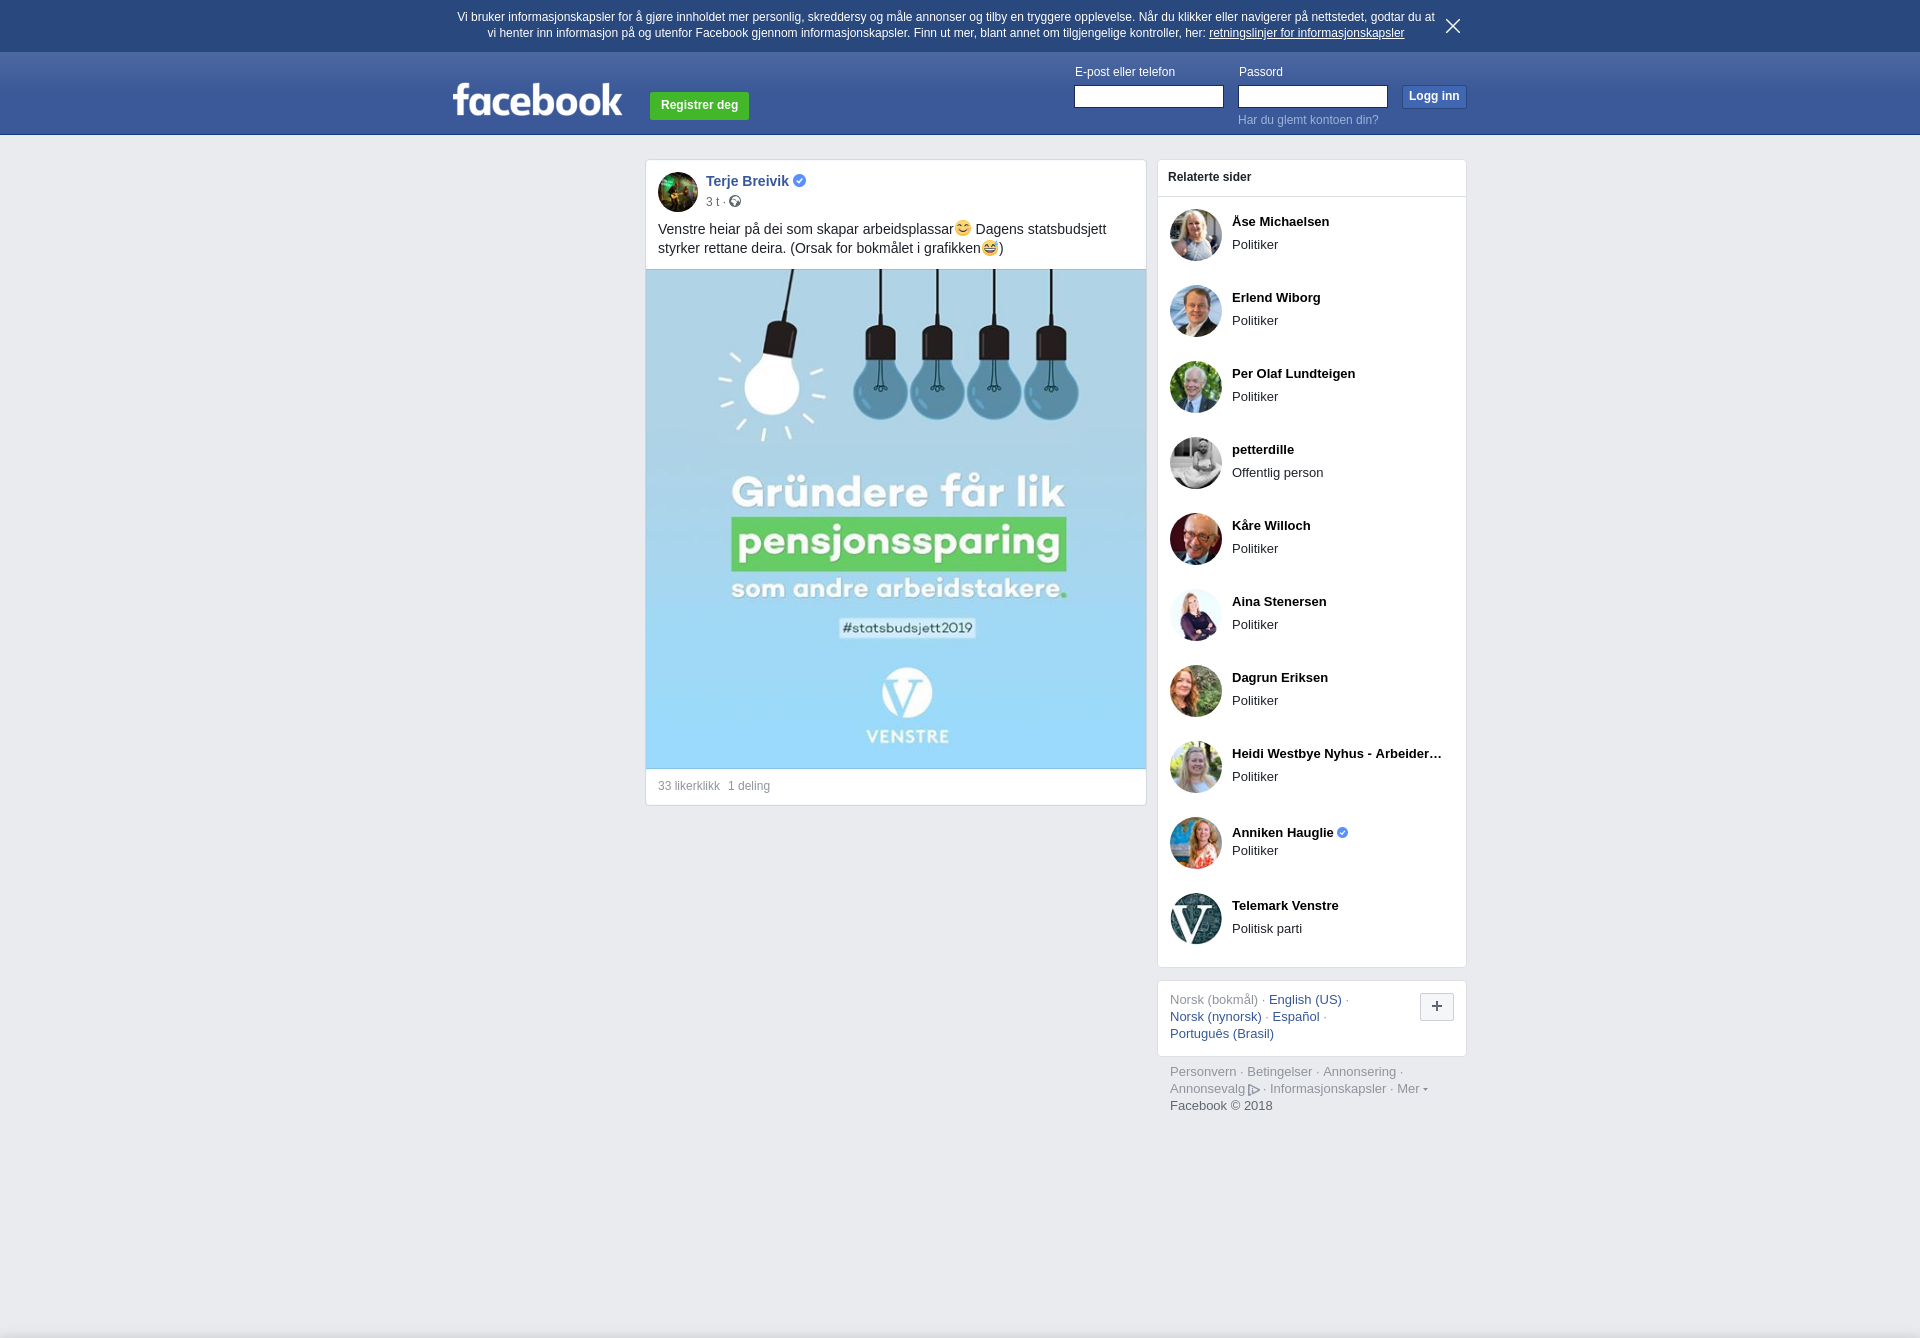Image resolution: width=1920 pixels, height=1338 pixels.
Task: Open the Annonsering footer link
Action: pyautogui.click(x=1359, y=1072)
